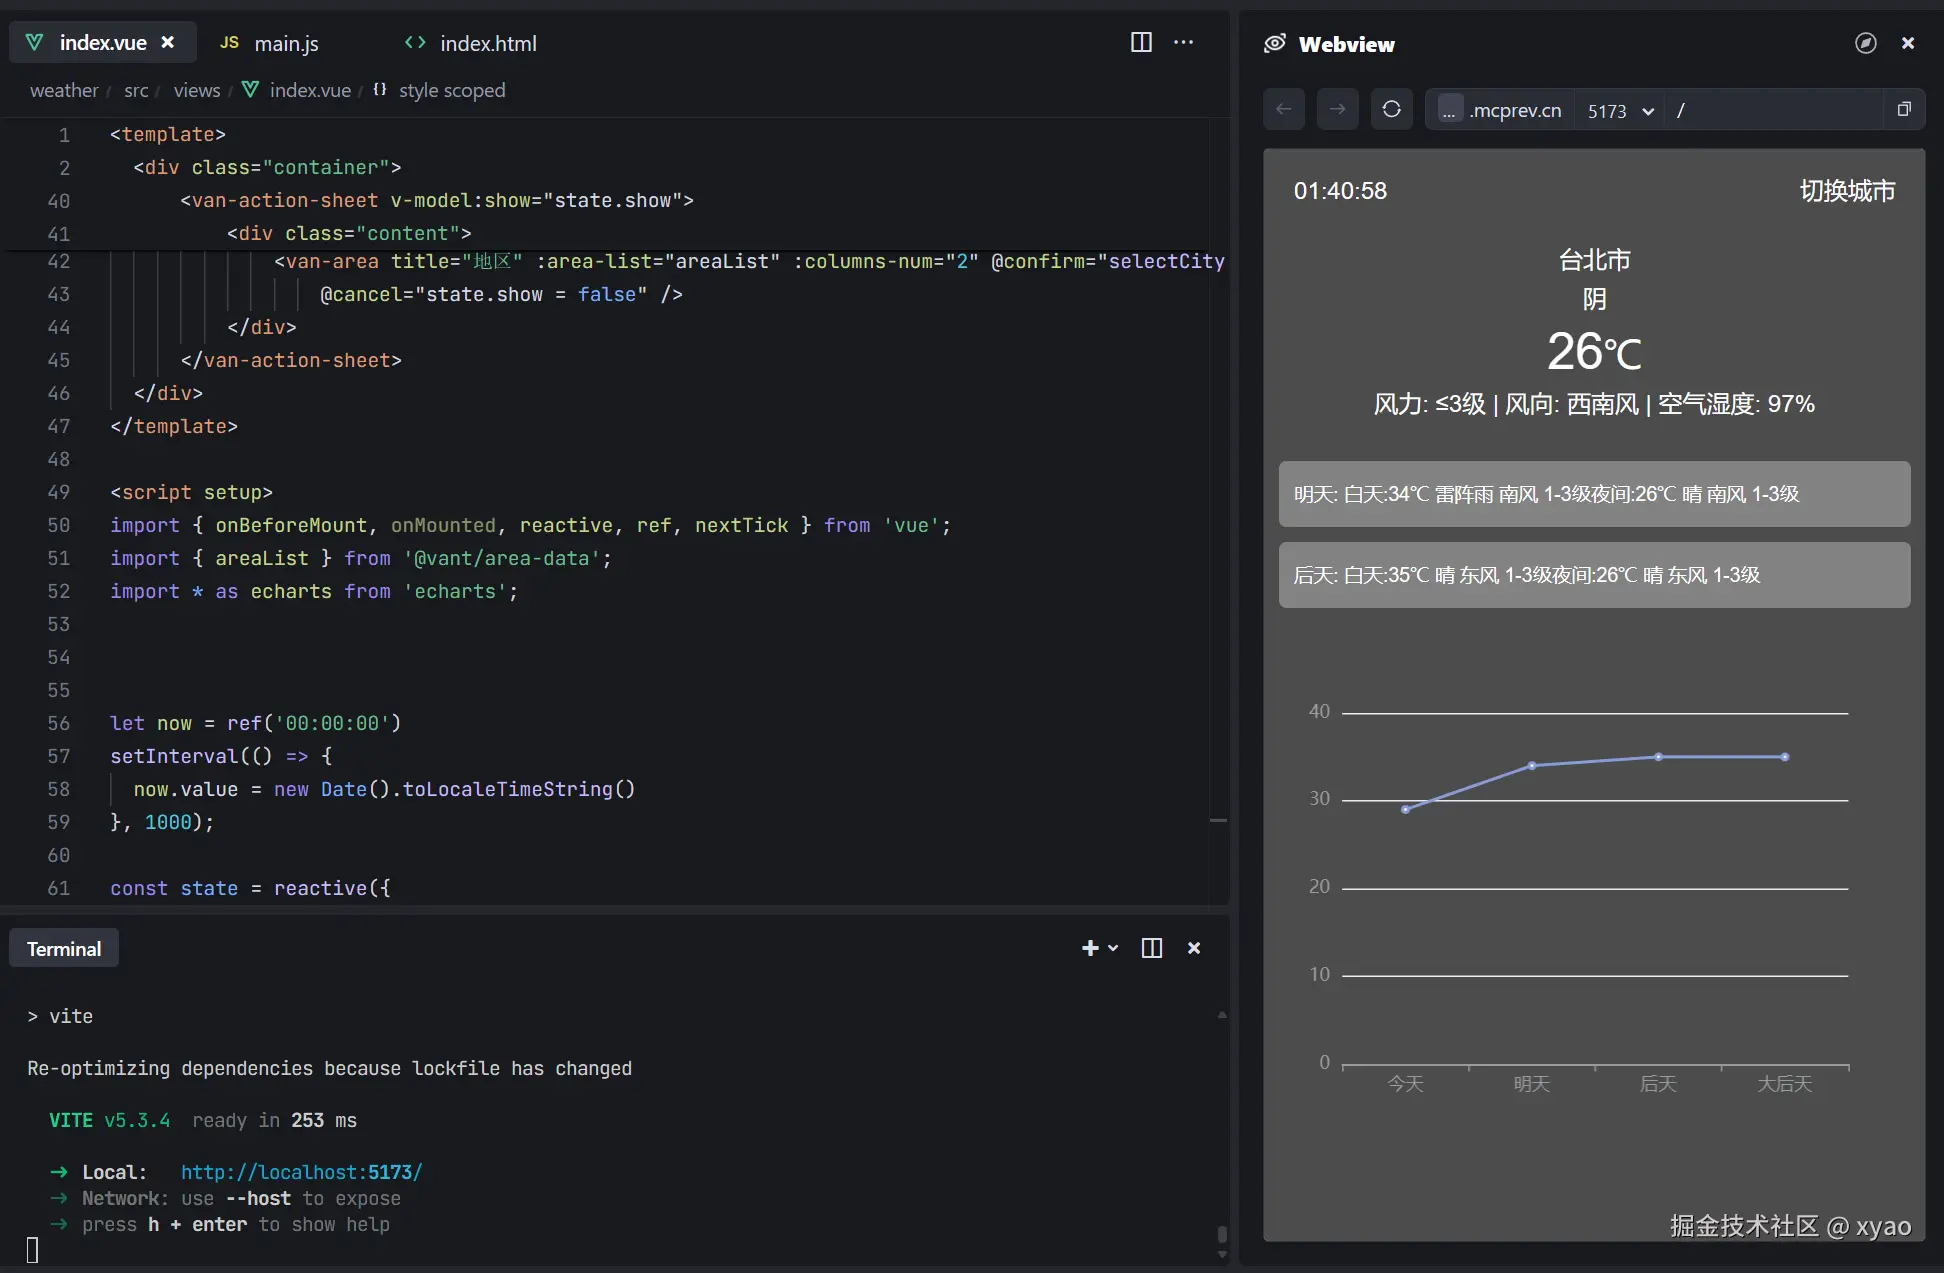Click the split editor icon
Viewport: 1944px width, 1273px height.
tap(1141, 42)
